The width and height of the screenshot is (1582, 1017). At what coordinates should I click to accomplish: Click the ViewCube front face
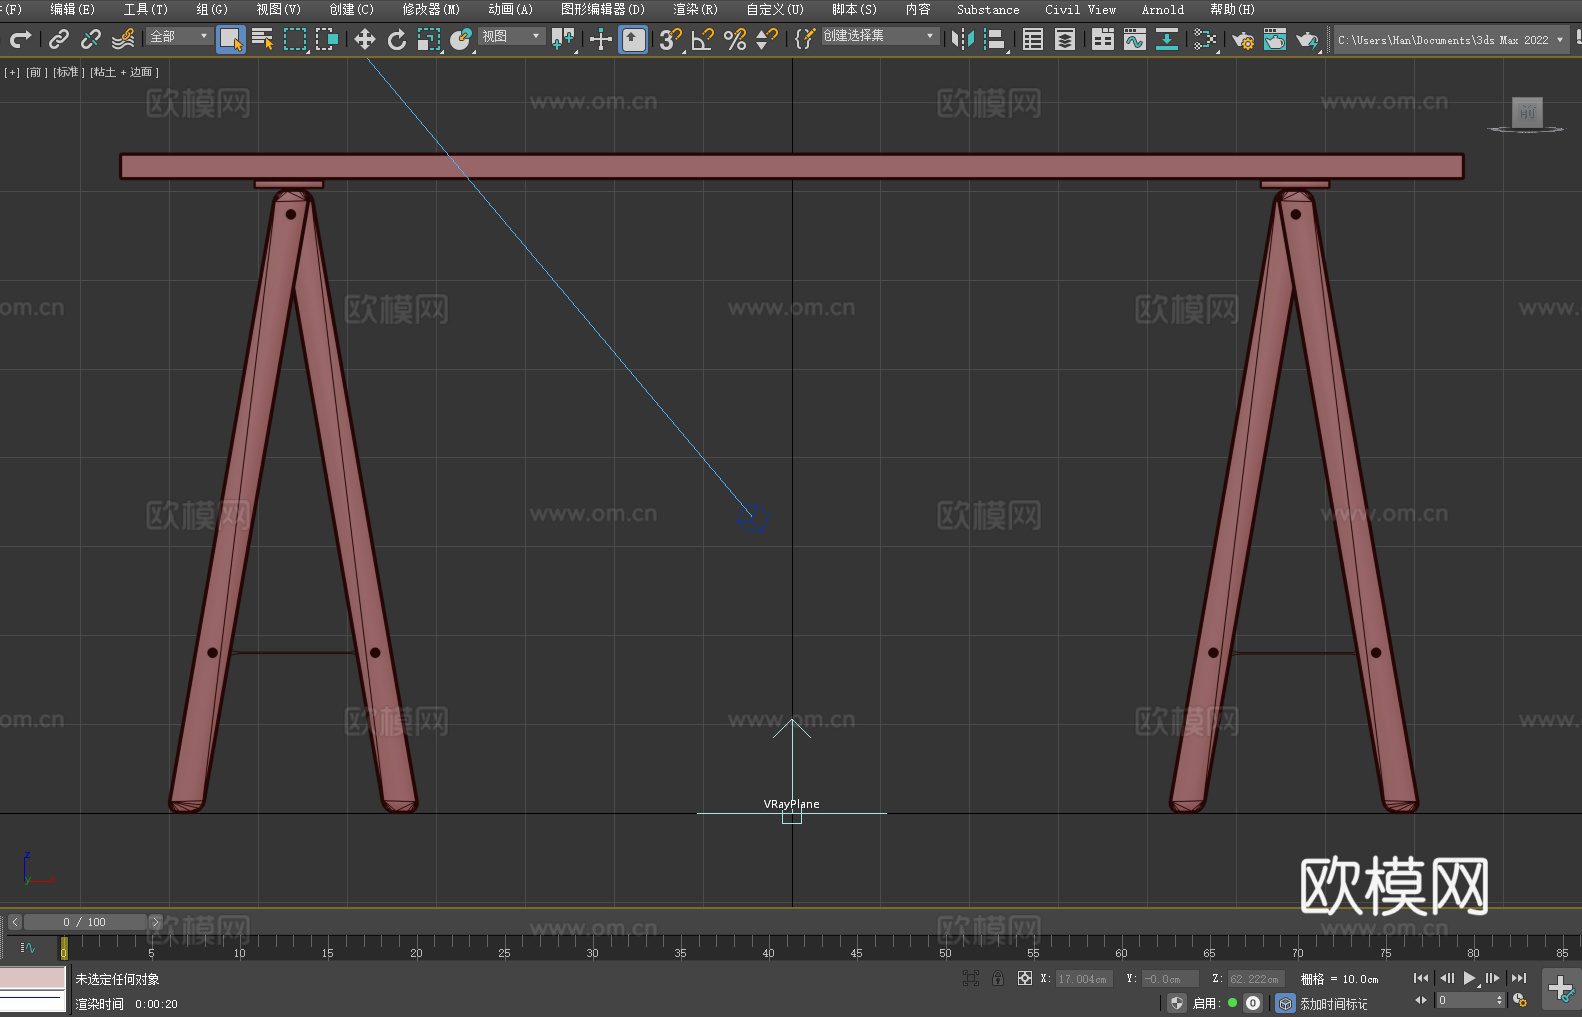pos(1527,112)
